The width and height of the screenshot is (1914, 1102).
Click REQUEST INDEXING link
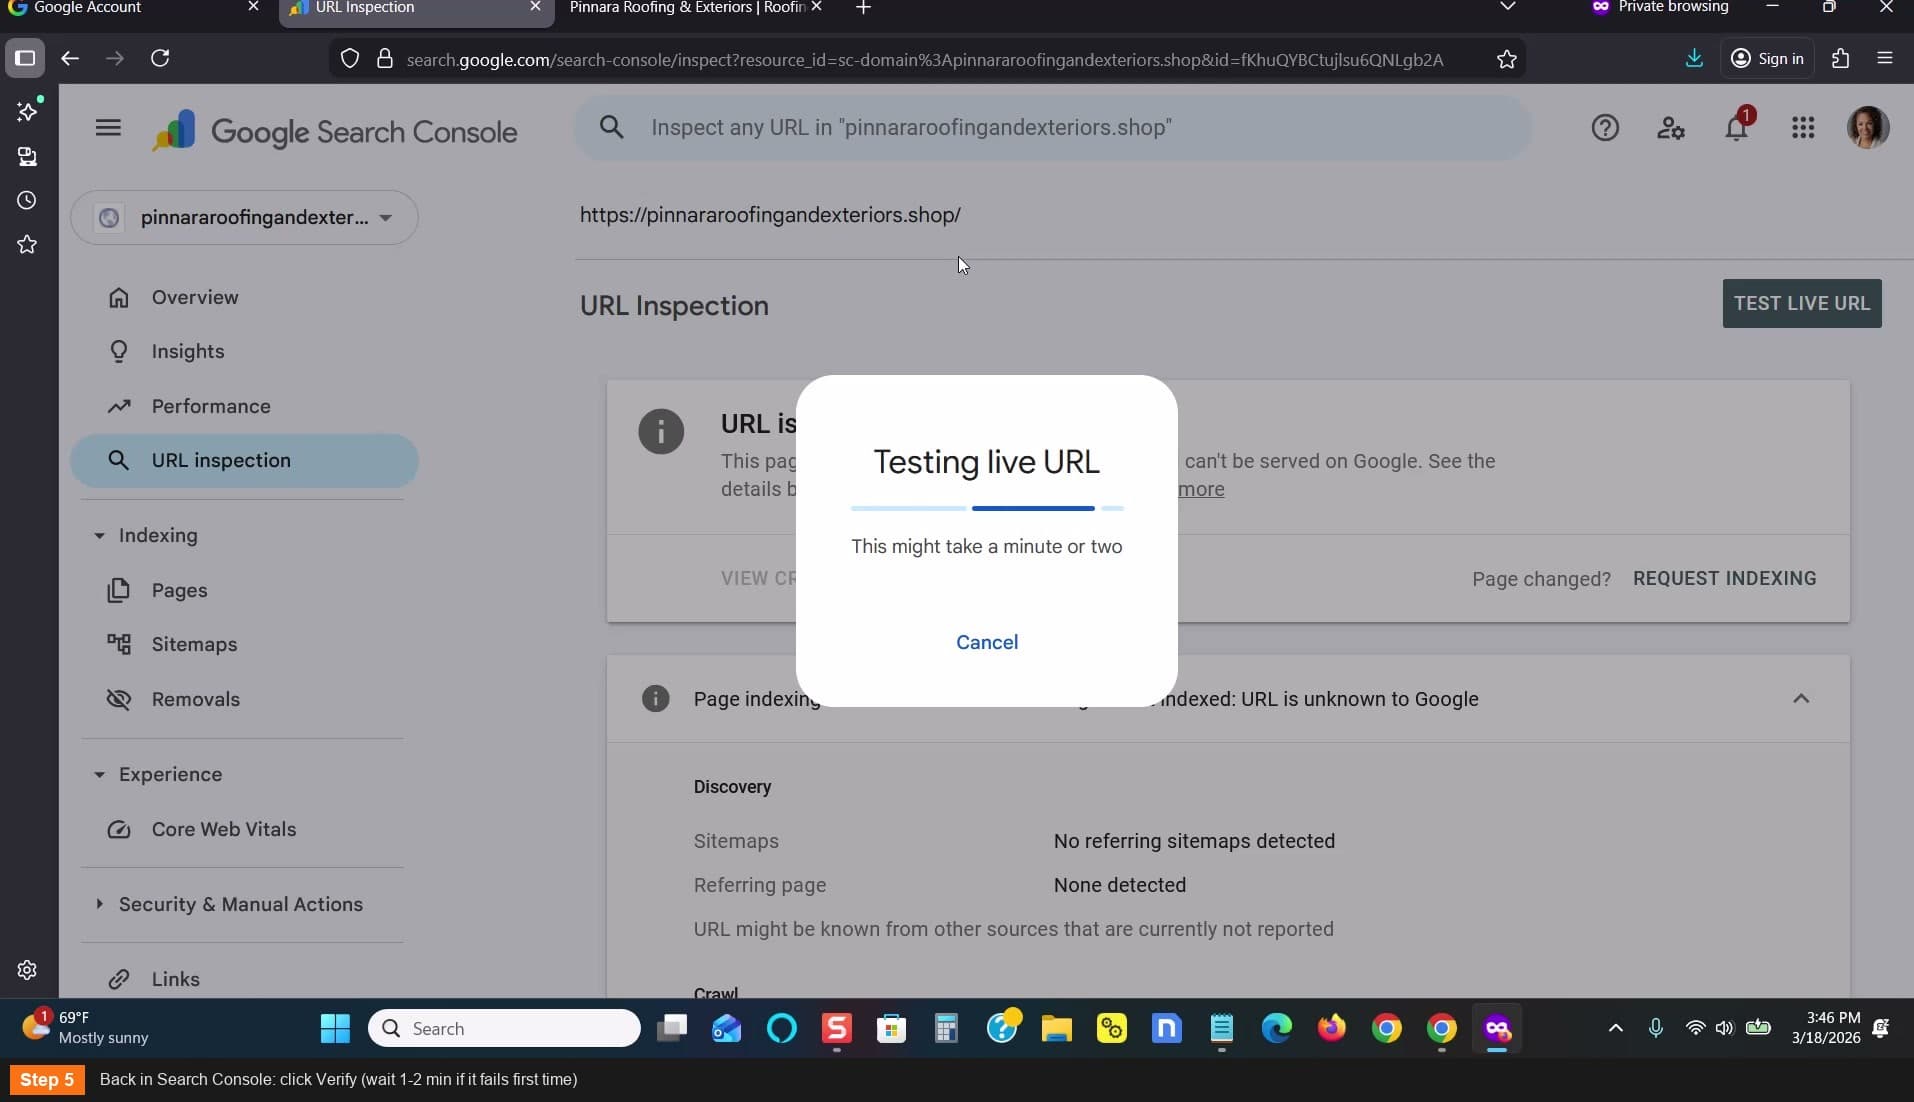click(1724, 578)
